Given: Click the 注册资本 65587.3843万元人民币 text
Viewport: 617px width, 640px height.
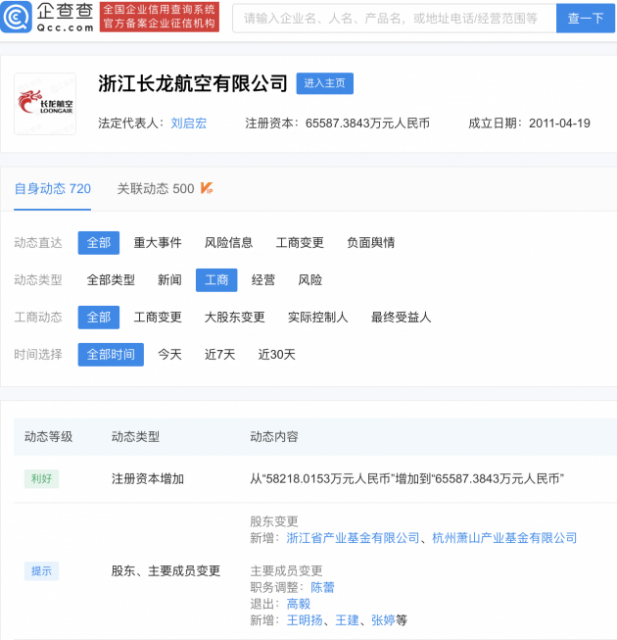Looking at the screenshot, I should pyautogui.click(x=337, y=123).
